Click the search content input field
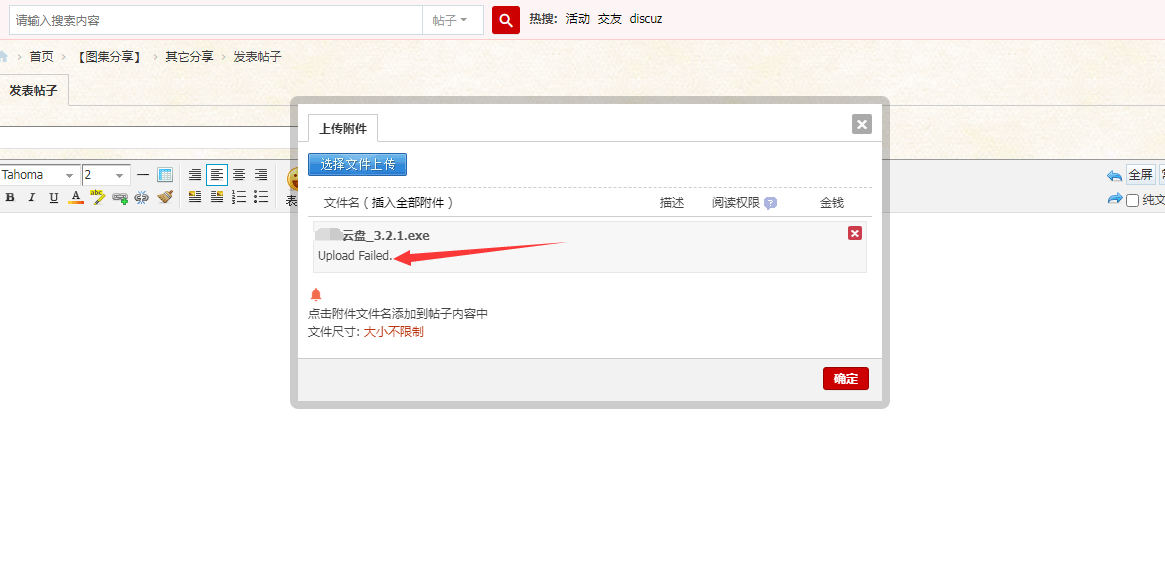This screenshot has height=563, width=1165. click(215, 20)
